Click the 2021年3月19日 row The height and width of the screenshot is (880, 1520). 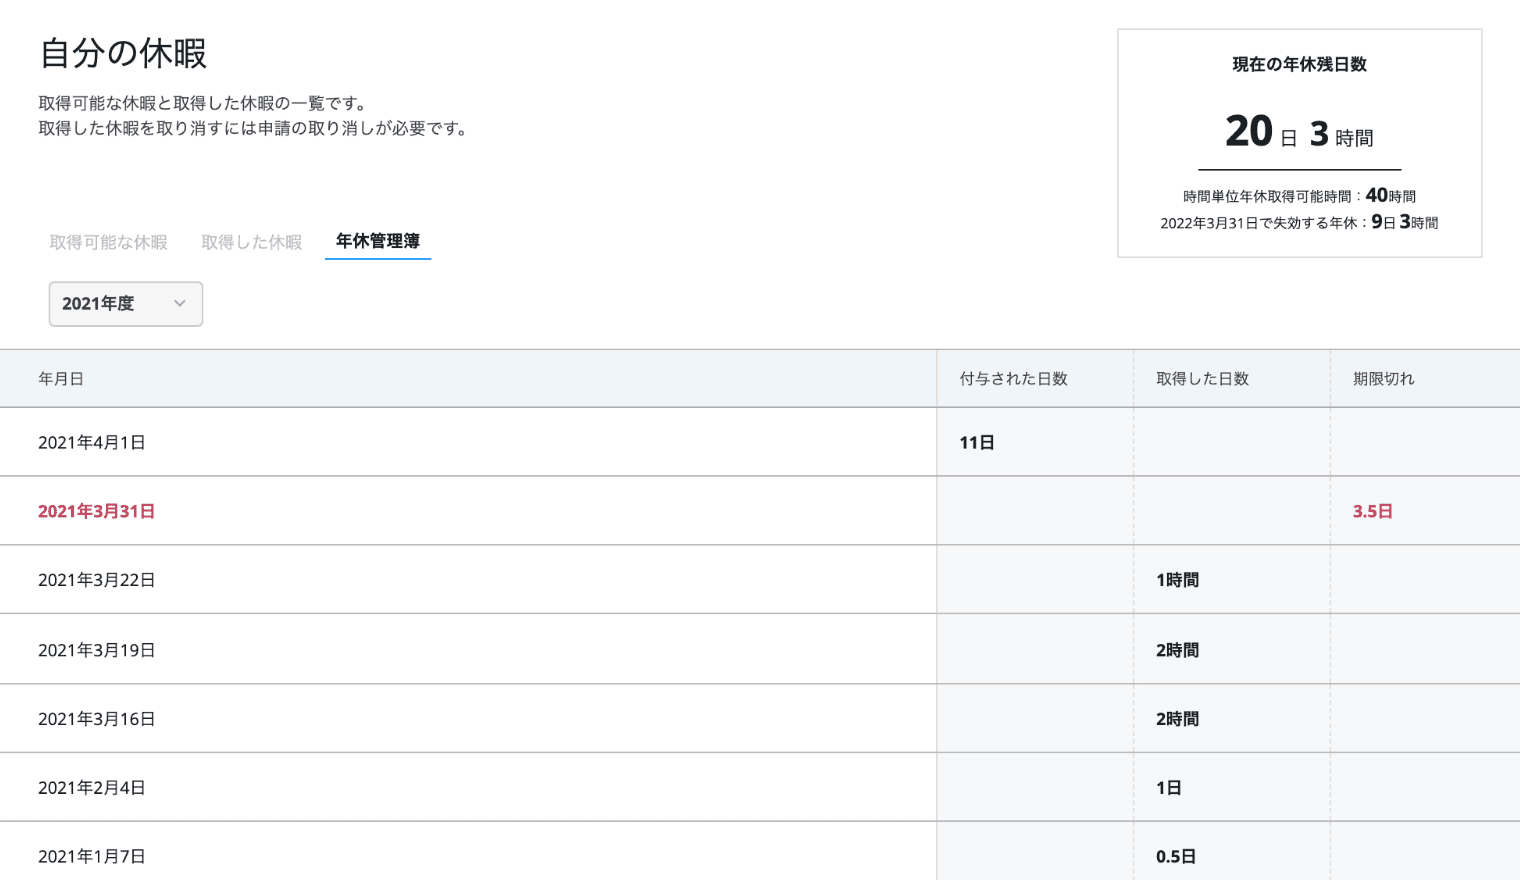pos(96,650)
